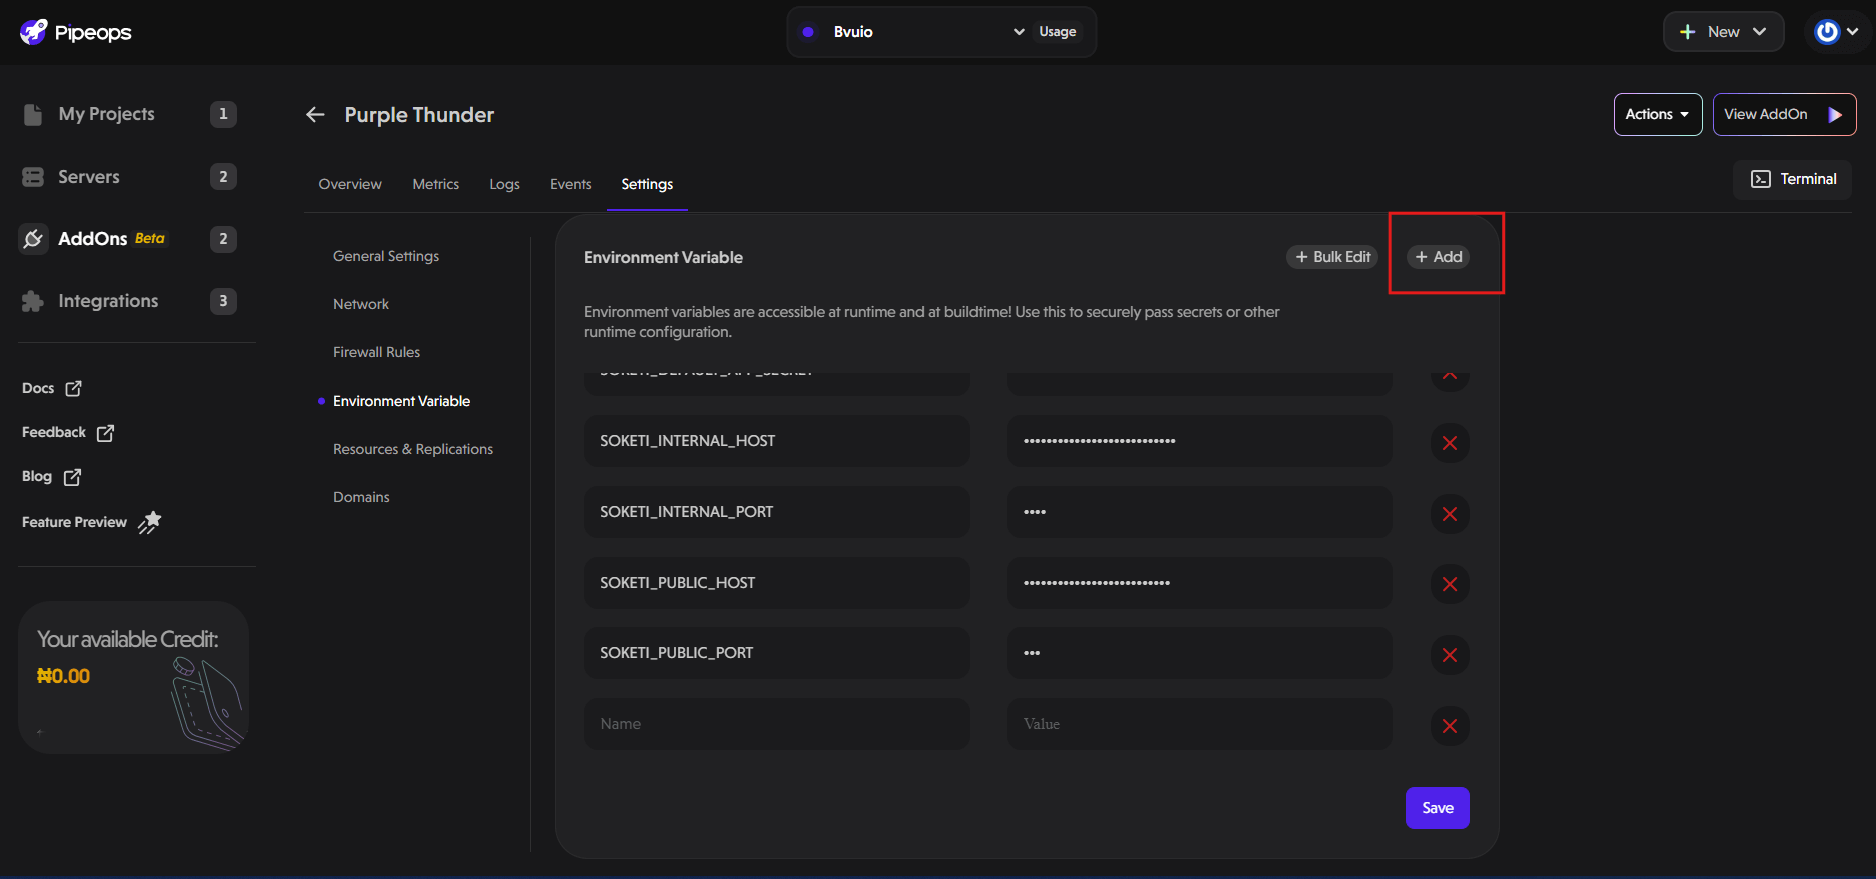Image resolution: width=1876 pixels, height=879 pixels.
Task: Open the user profile menu
Action: (1837, 32)
